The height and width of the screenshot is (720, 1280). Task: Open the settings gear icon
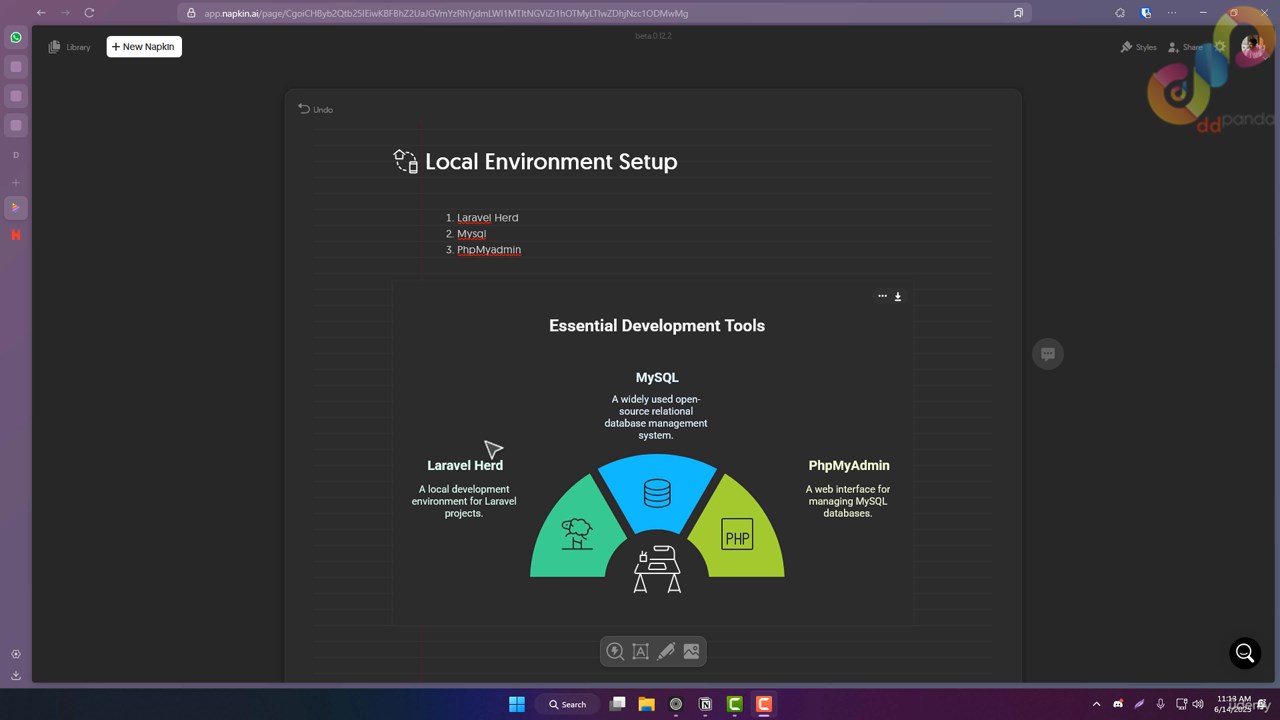click(1219, 47)
